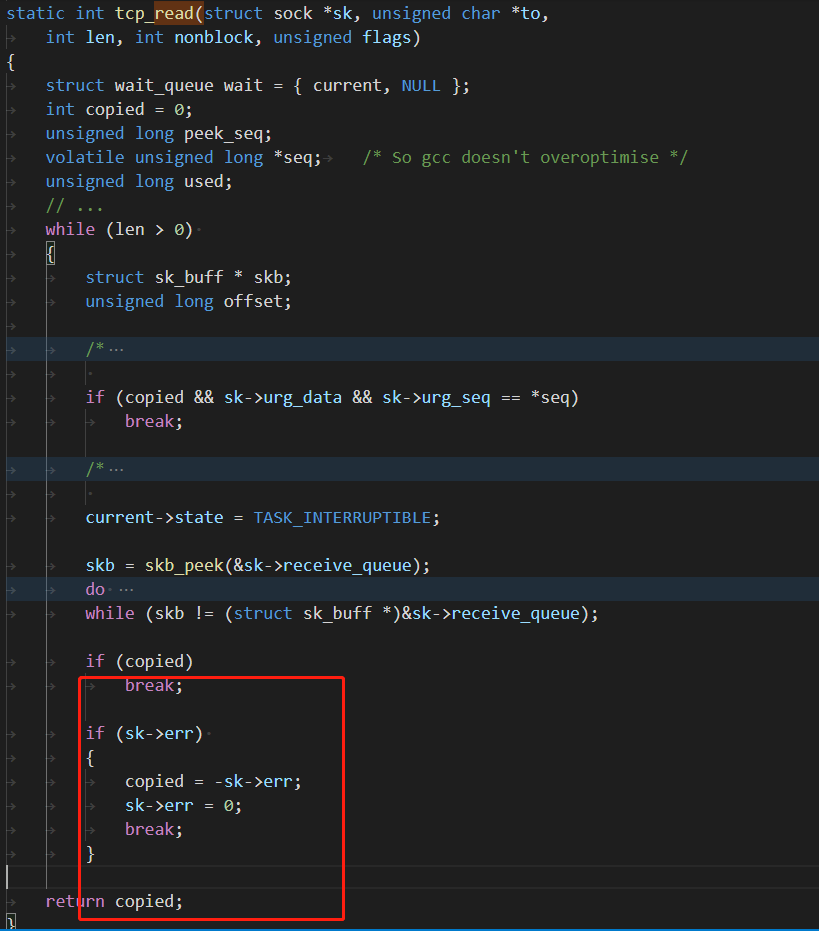This screenshot has width=819, height=931.
Task: Click the 'if (sk->err)' statement
Action: coord(144,733)
